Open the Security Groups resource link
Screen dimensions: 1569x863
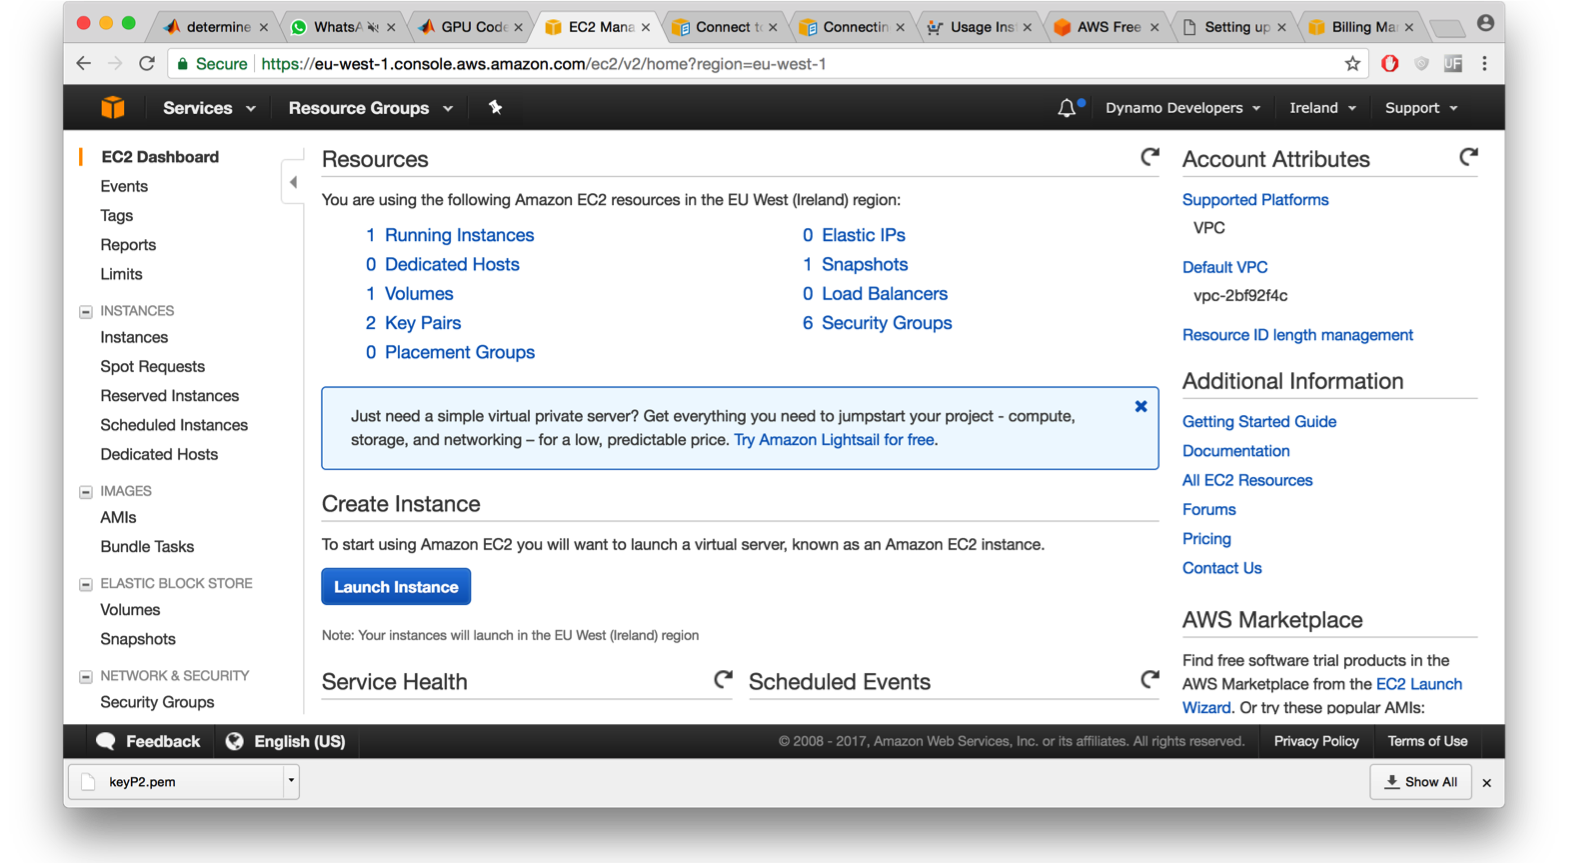pyautogui.click(x=886, y=323)
